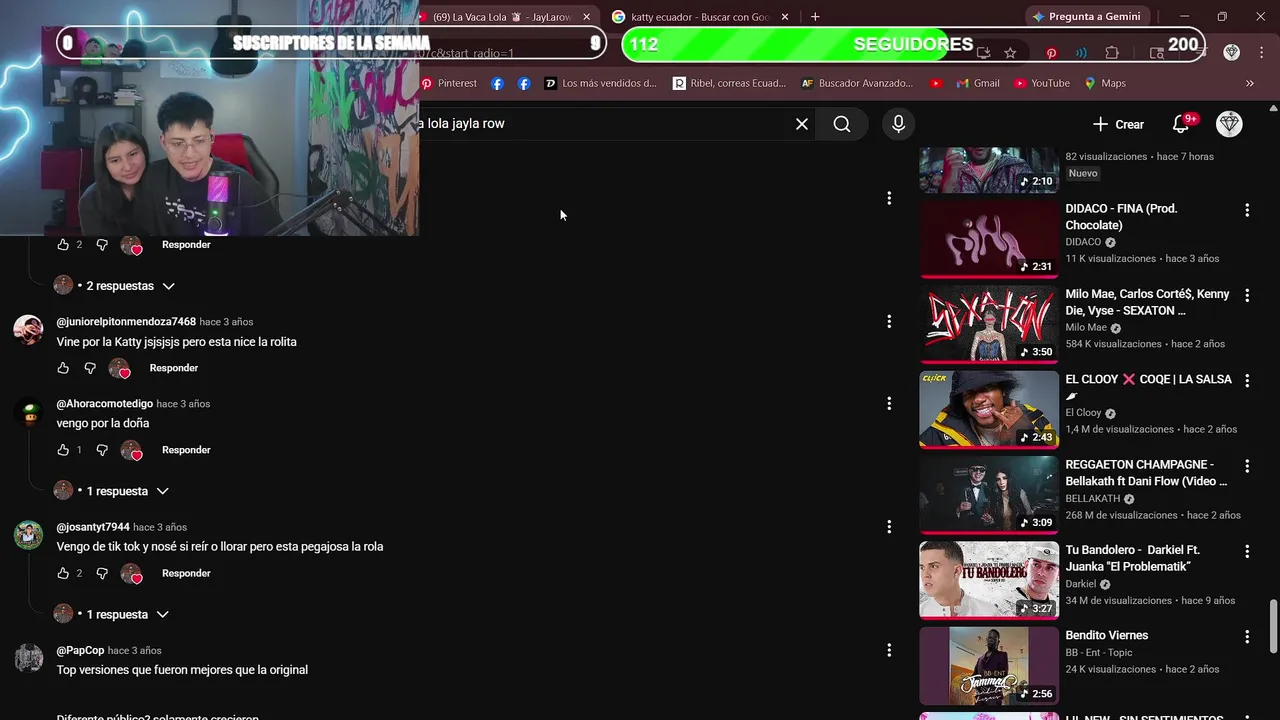Reply to Ahoracomotedigo via Responder
The image size is (1280, 720).
coord(186,450)
